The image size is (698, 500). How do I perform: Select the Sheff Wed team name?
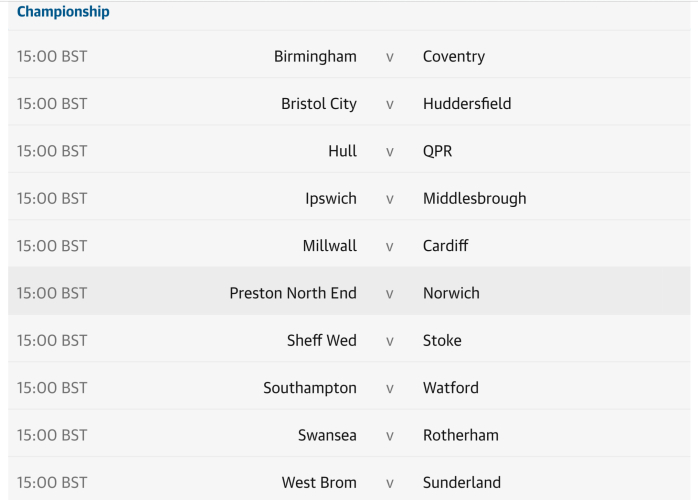click(x=321, y=340)
